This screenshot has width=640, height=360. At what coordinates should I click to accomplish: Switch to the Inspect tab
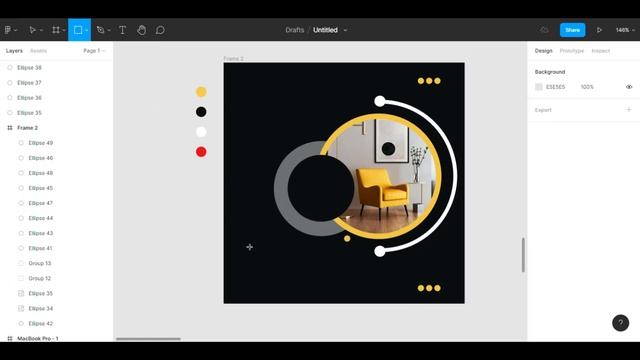click(x=600, y=51)
